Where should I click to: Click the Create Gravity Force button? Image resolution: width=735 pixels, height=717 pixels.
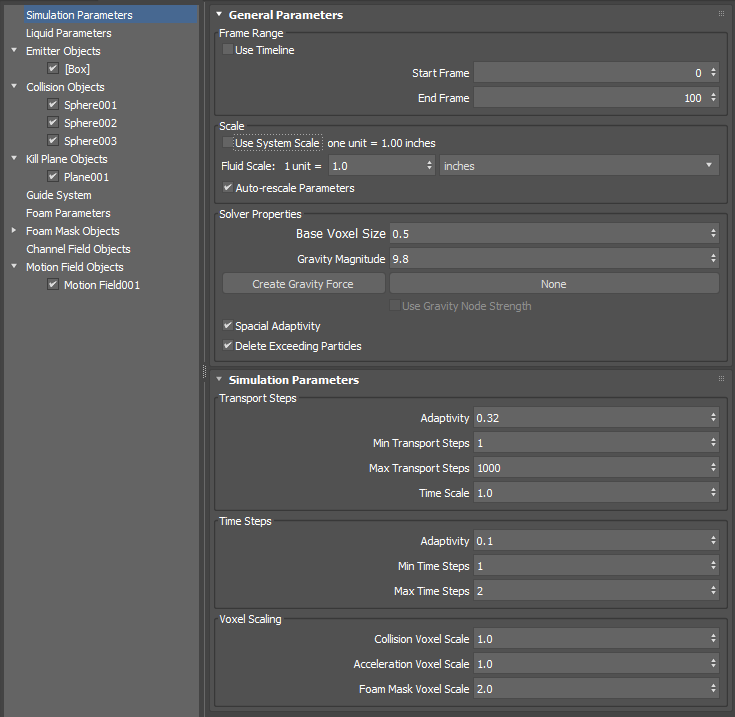point(304,284)
